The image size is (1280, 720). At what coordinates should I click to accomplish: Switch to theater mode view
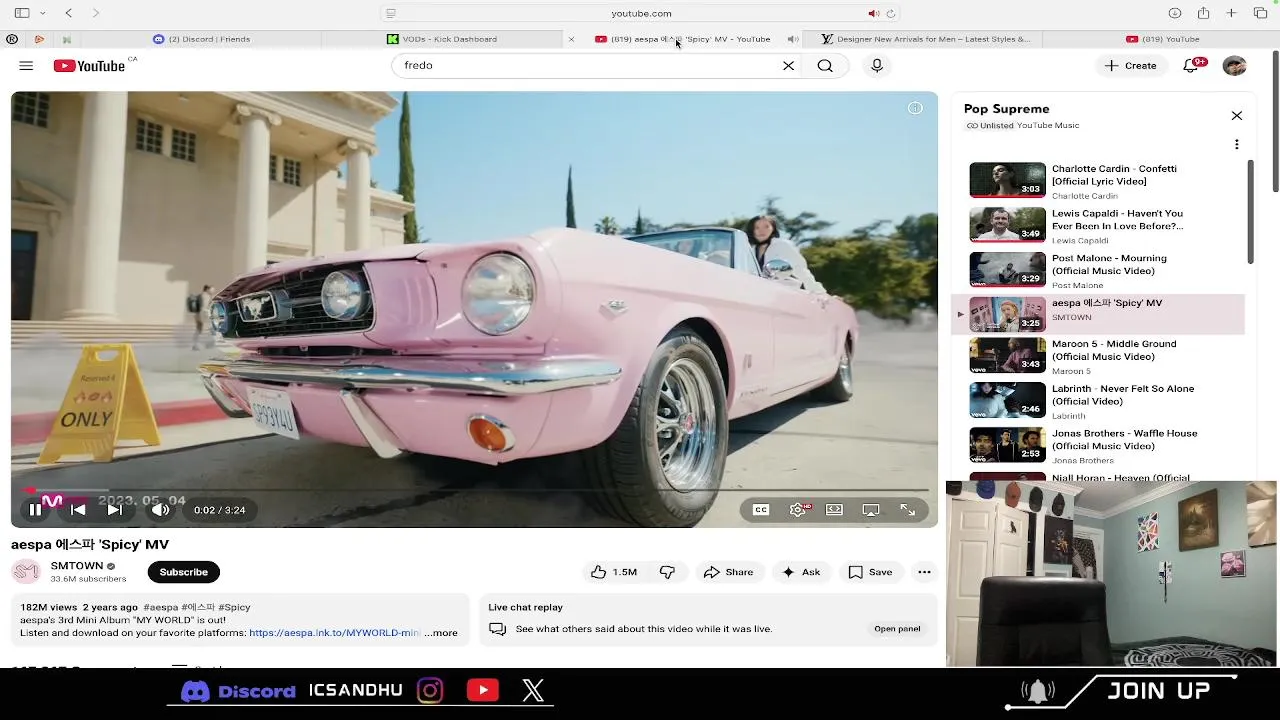point(834,510)
